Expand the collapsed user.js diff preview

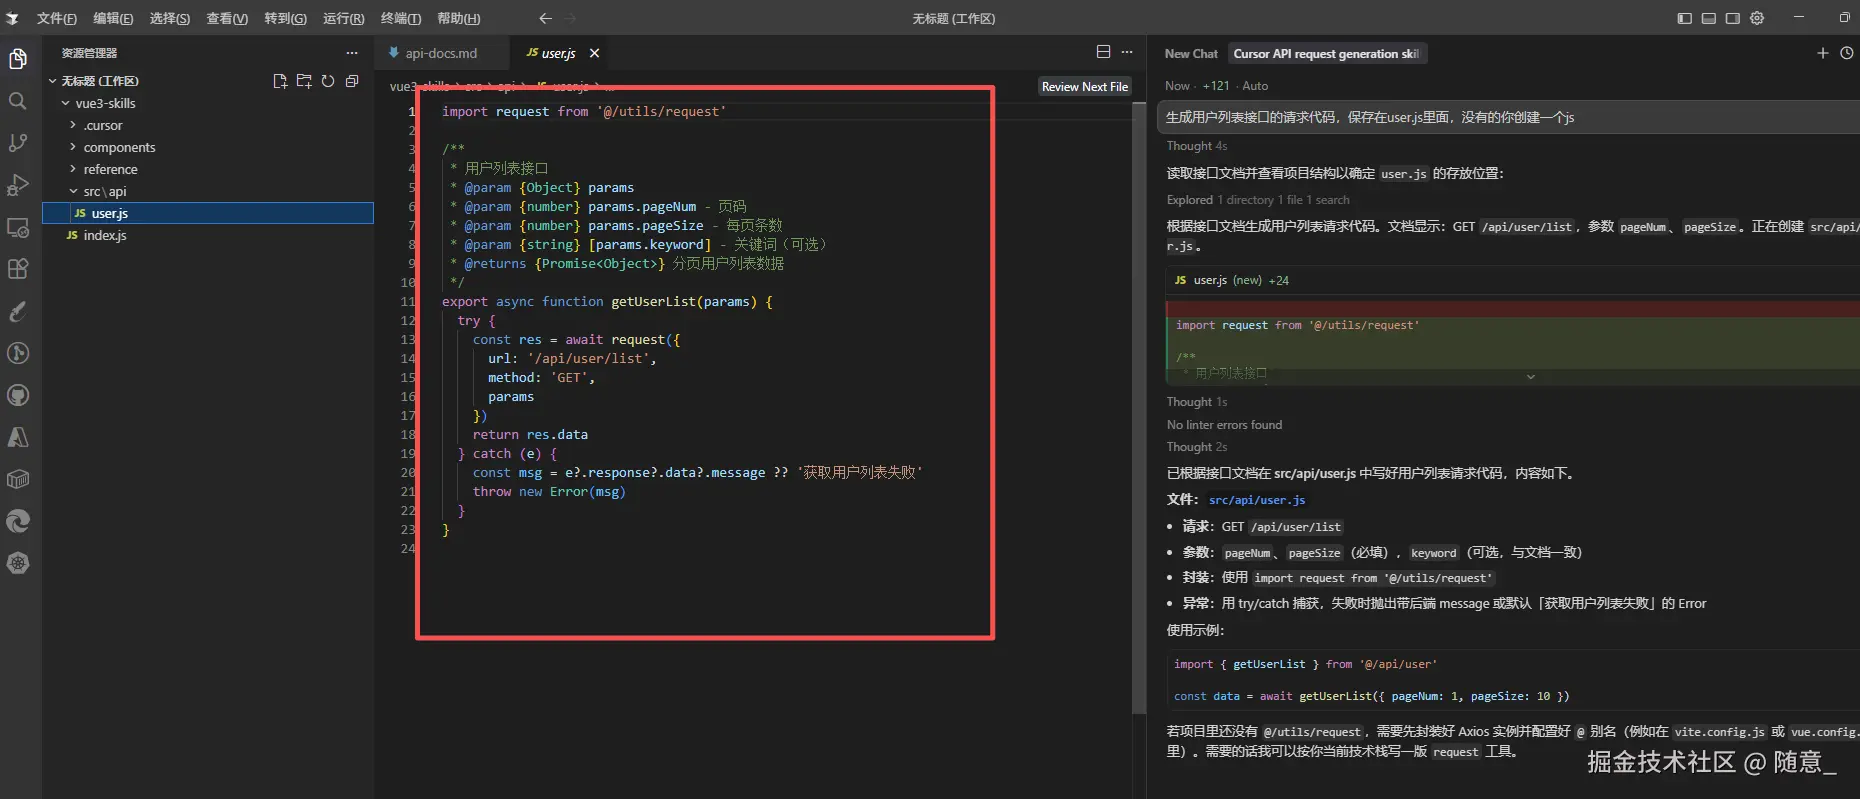pos(1530,377)
